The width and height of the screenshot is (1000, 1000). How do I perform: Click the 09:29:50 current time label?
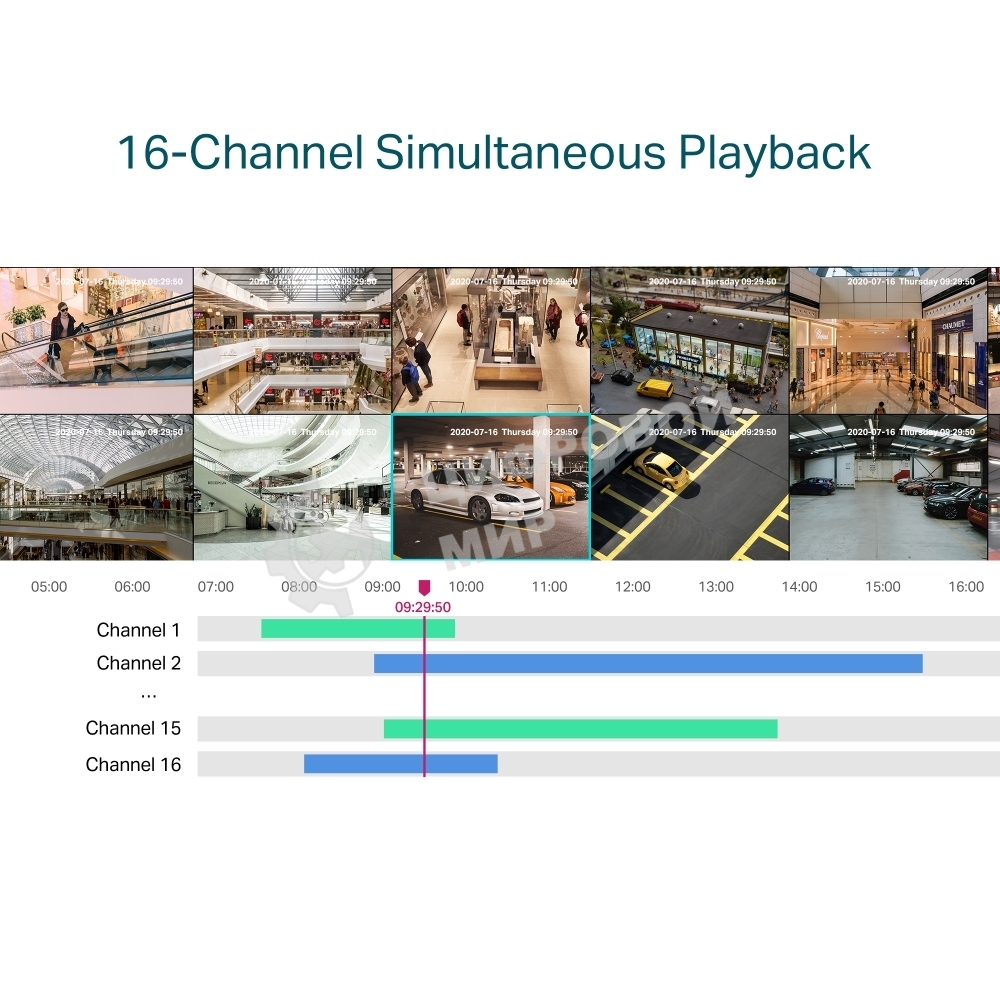pos(423,607)
